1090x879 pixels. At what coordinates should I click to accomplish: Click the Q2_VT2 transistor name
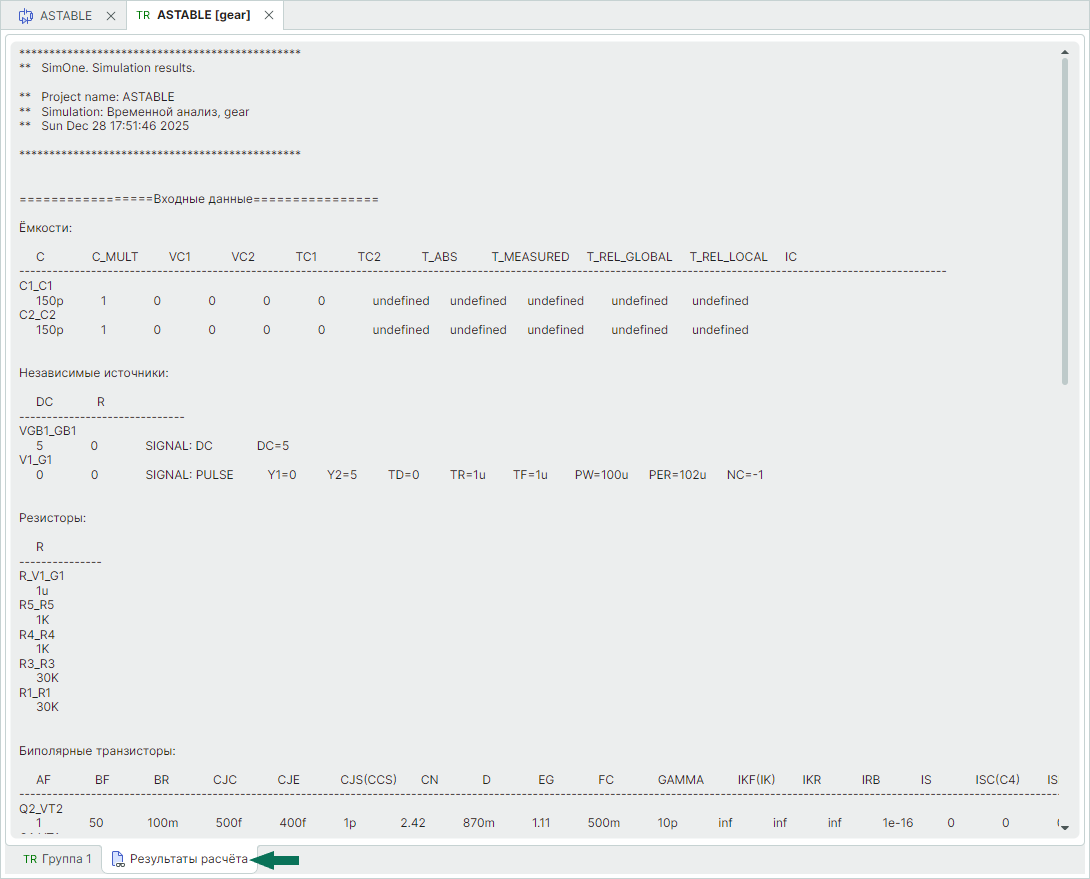40,809
